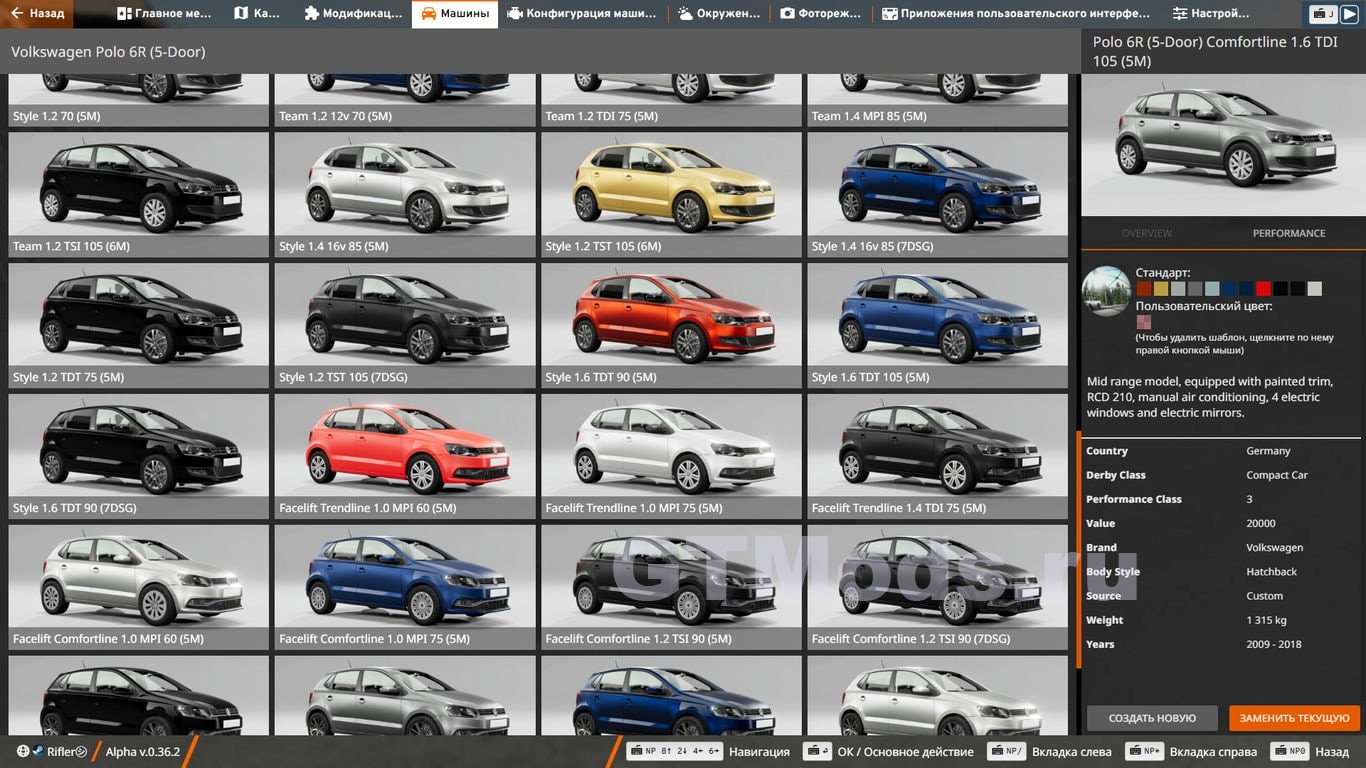Switch to the Фоторежим tab
Screen dimensions: 1366x768
coord(821,14)
